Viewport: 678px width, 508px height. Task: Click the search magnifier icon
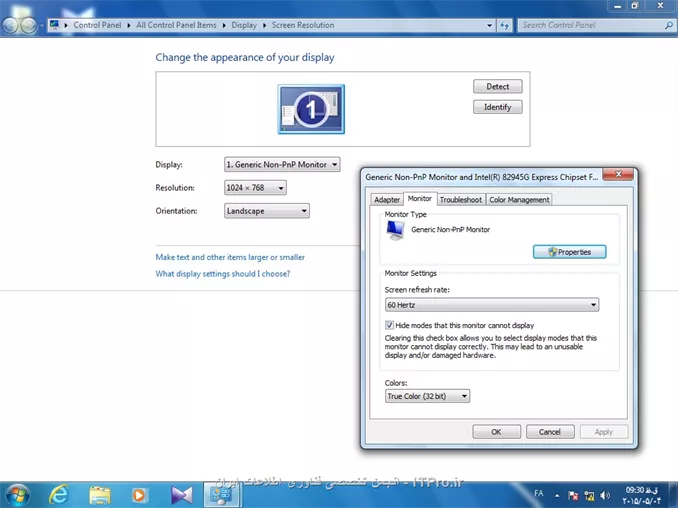point(668,26)
